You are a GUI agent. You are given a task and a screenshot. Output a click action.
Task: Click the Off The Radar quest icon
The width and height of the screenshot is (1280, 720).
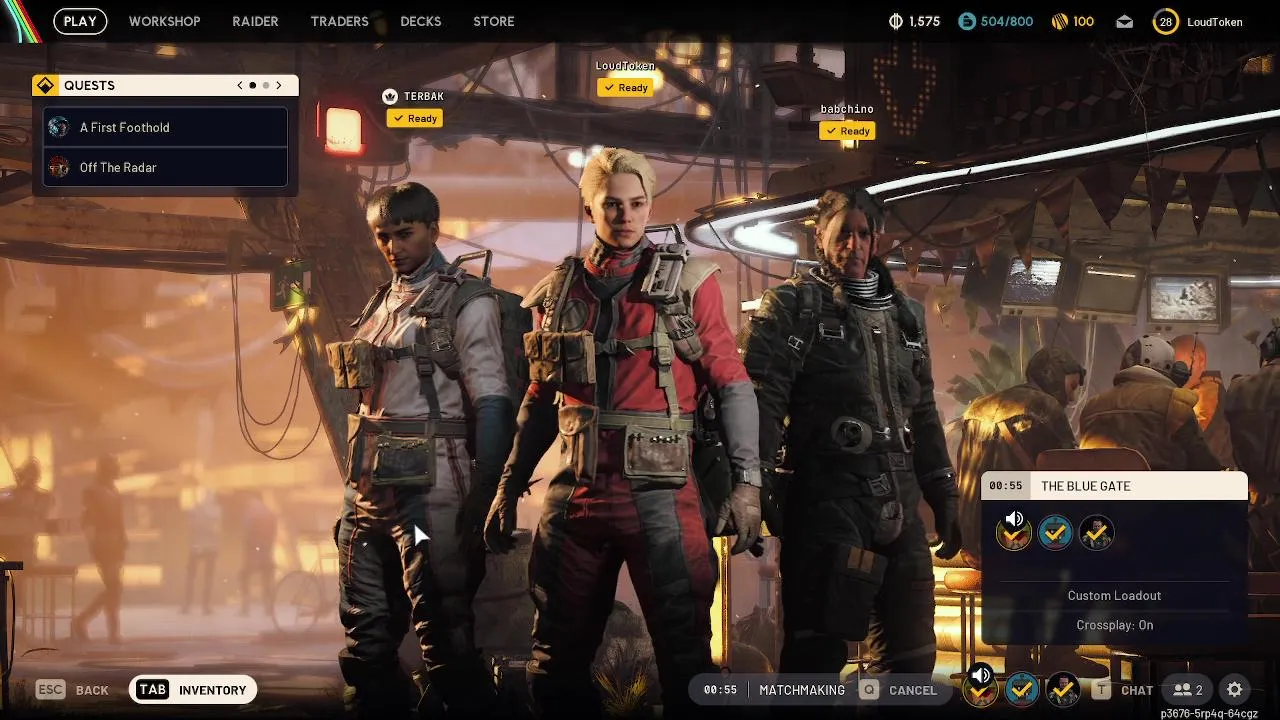(59, 167)
